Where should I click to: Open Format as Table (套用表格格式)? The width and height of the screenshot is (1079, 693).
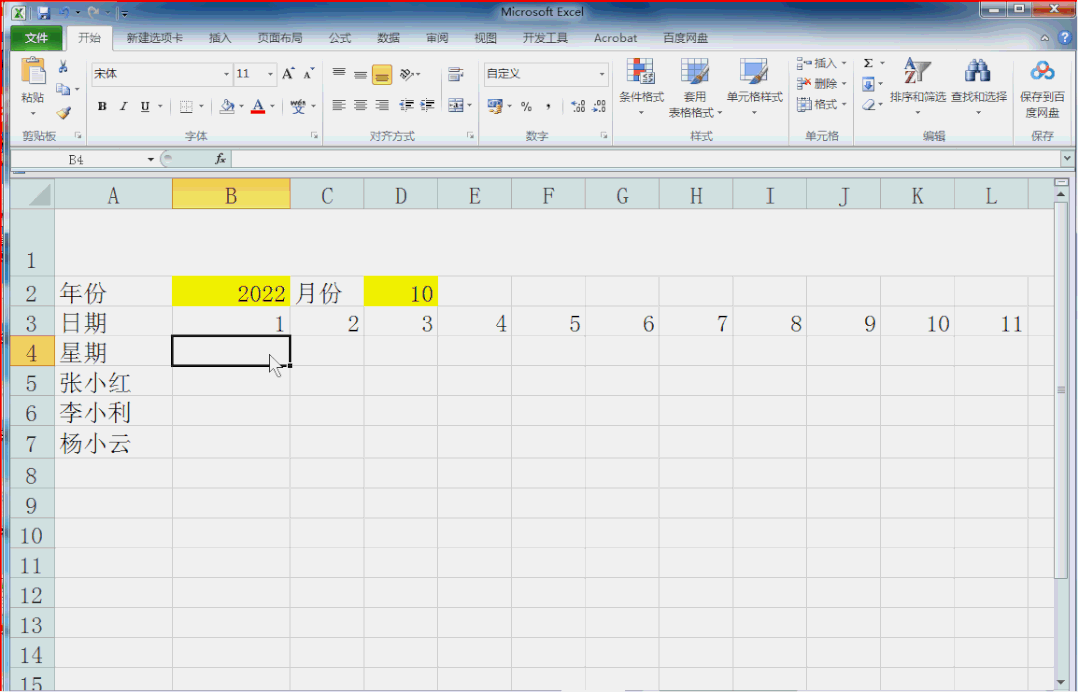[x=695, y=87]
